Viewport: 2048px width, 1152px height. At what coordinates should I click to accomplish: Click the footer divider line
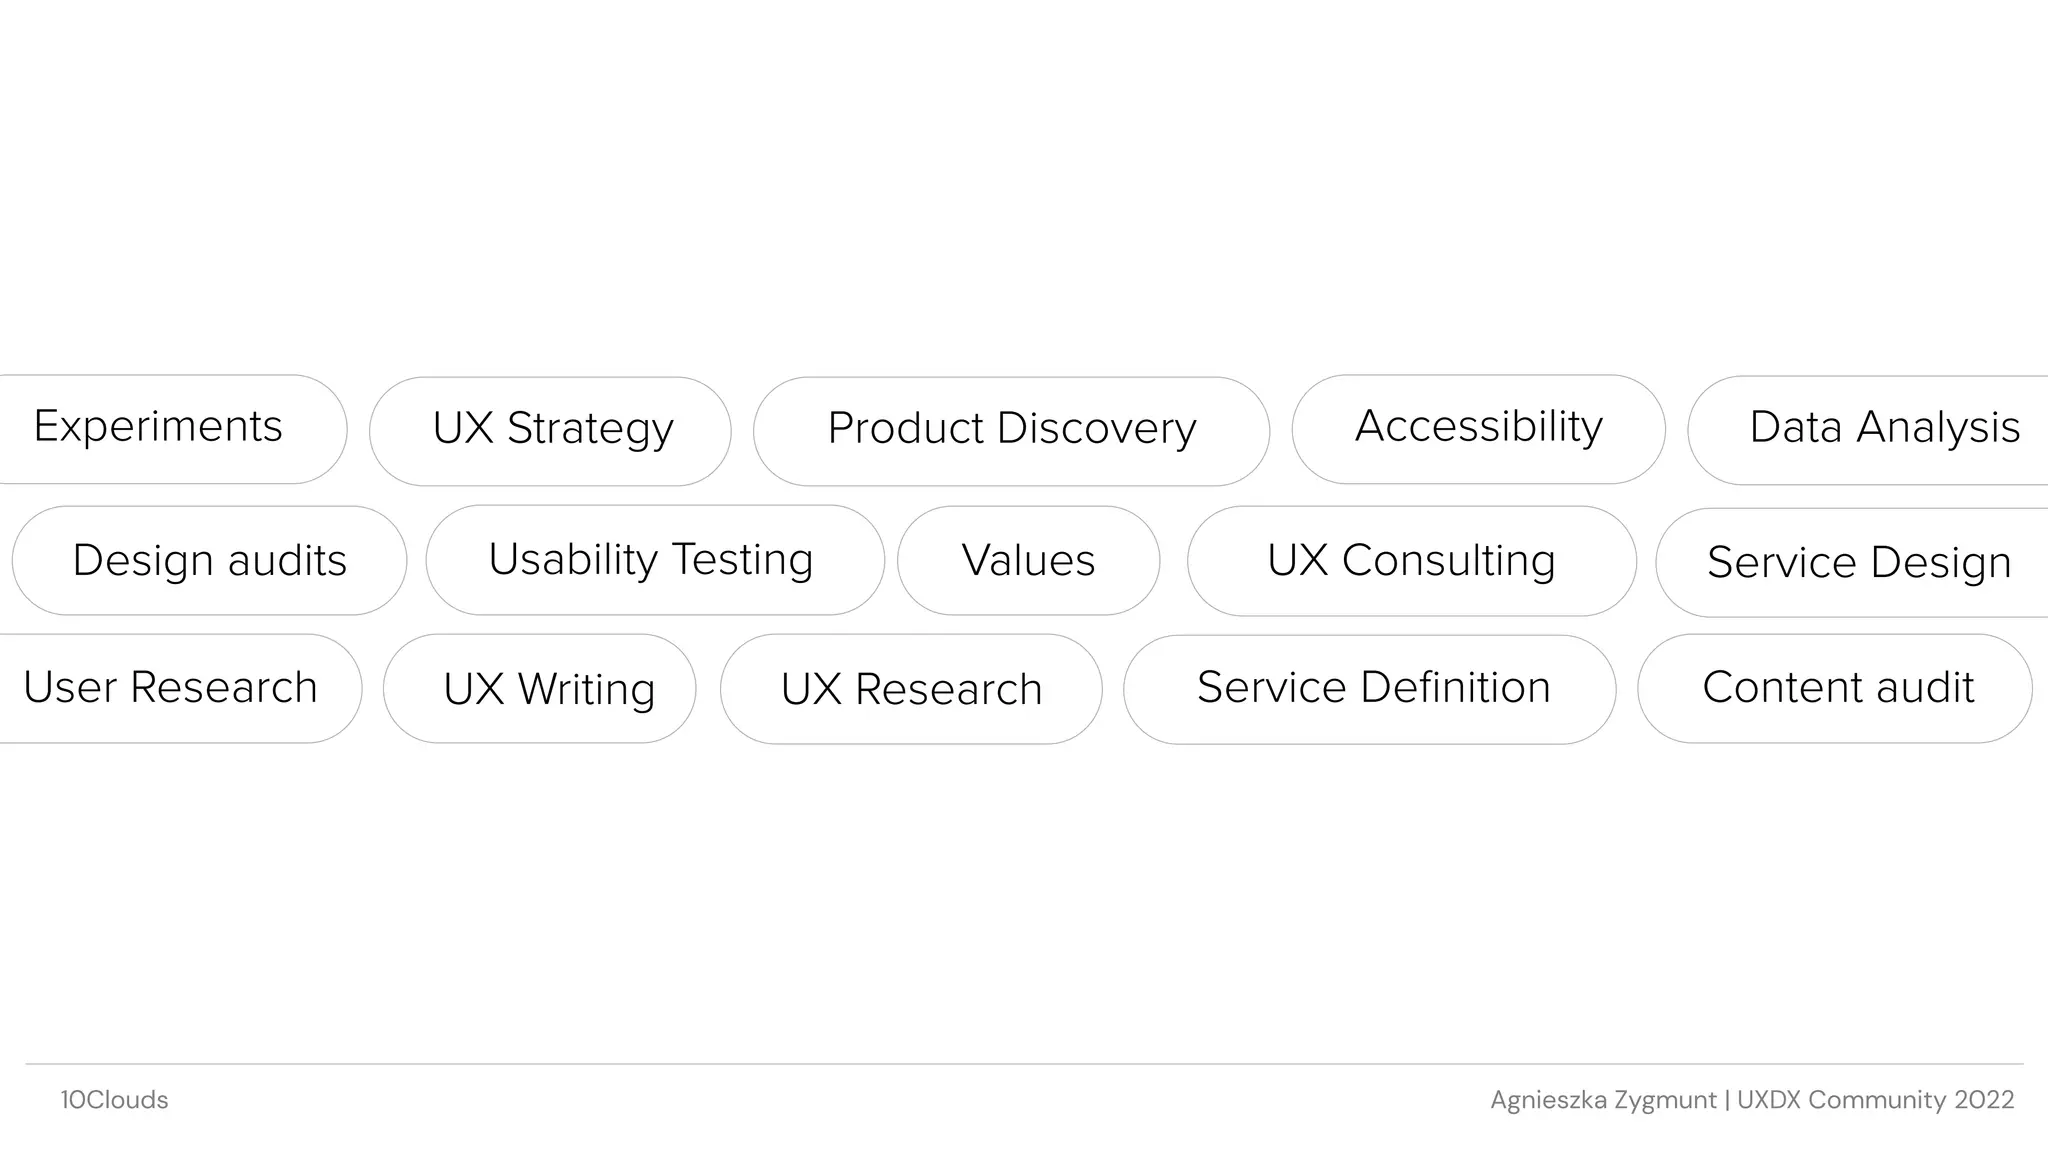pos(1024,1064)
